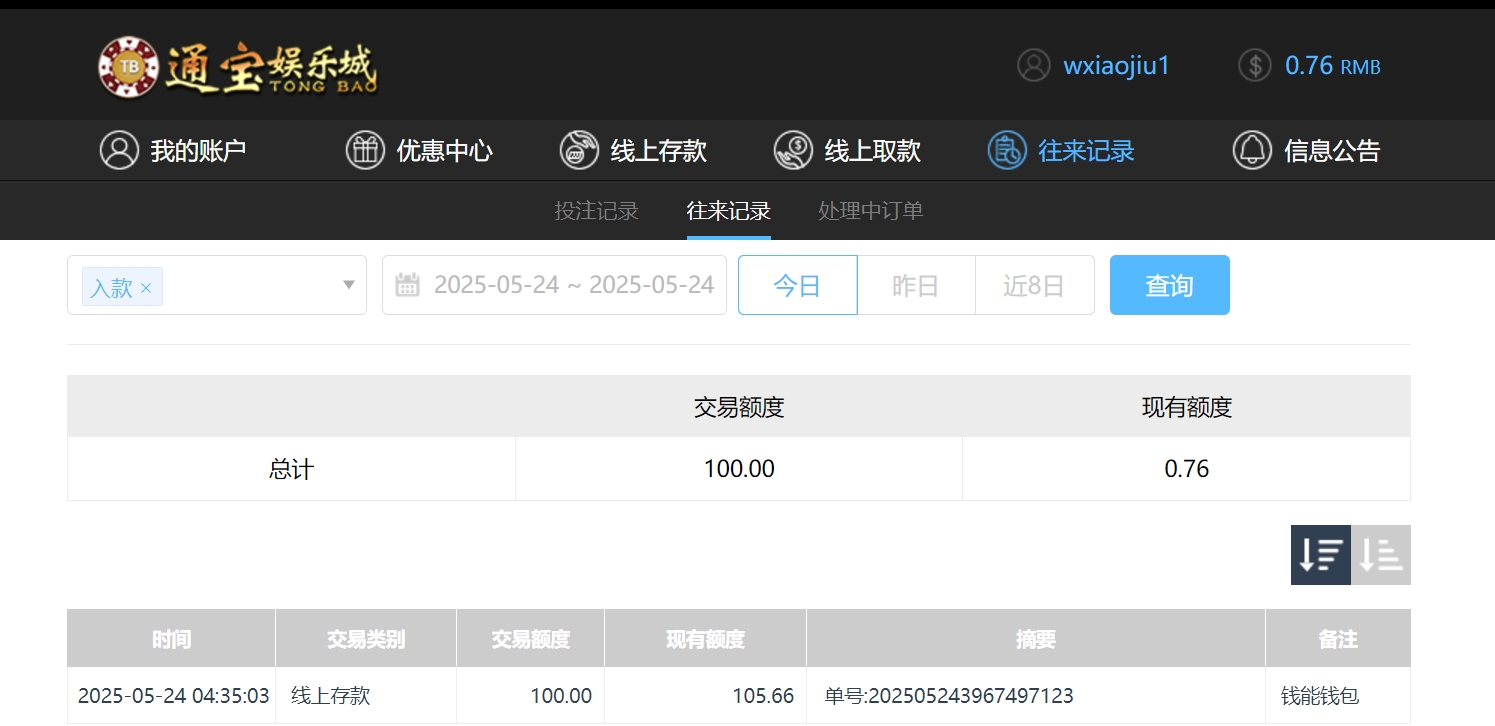Image resolution: width=1495 pixels, height=726 pixels.
Task: Remove the 入款 filter tag
Action: 146,289
